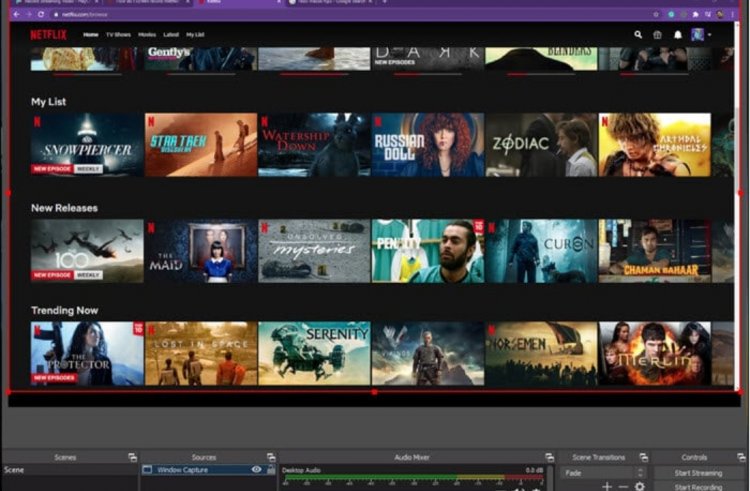Screen dimensions: 750x491
Task: Open a new browser tab
Action: tap(384, 2)
